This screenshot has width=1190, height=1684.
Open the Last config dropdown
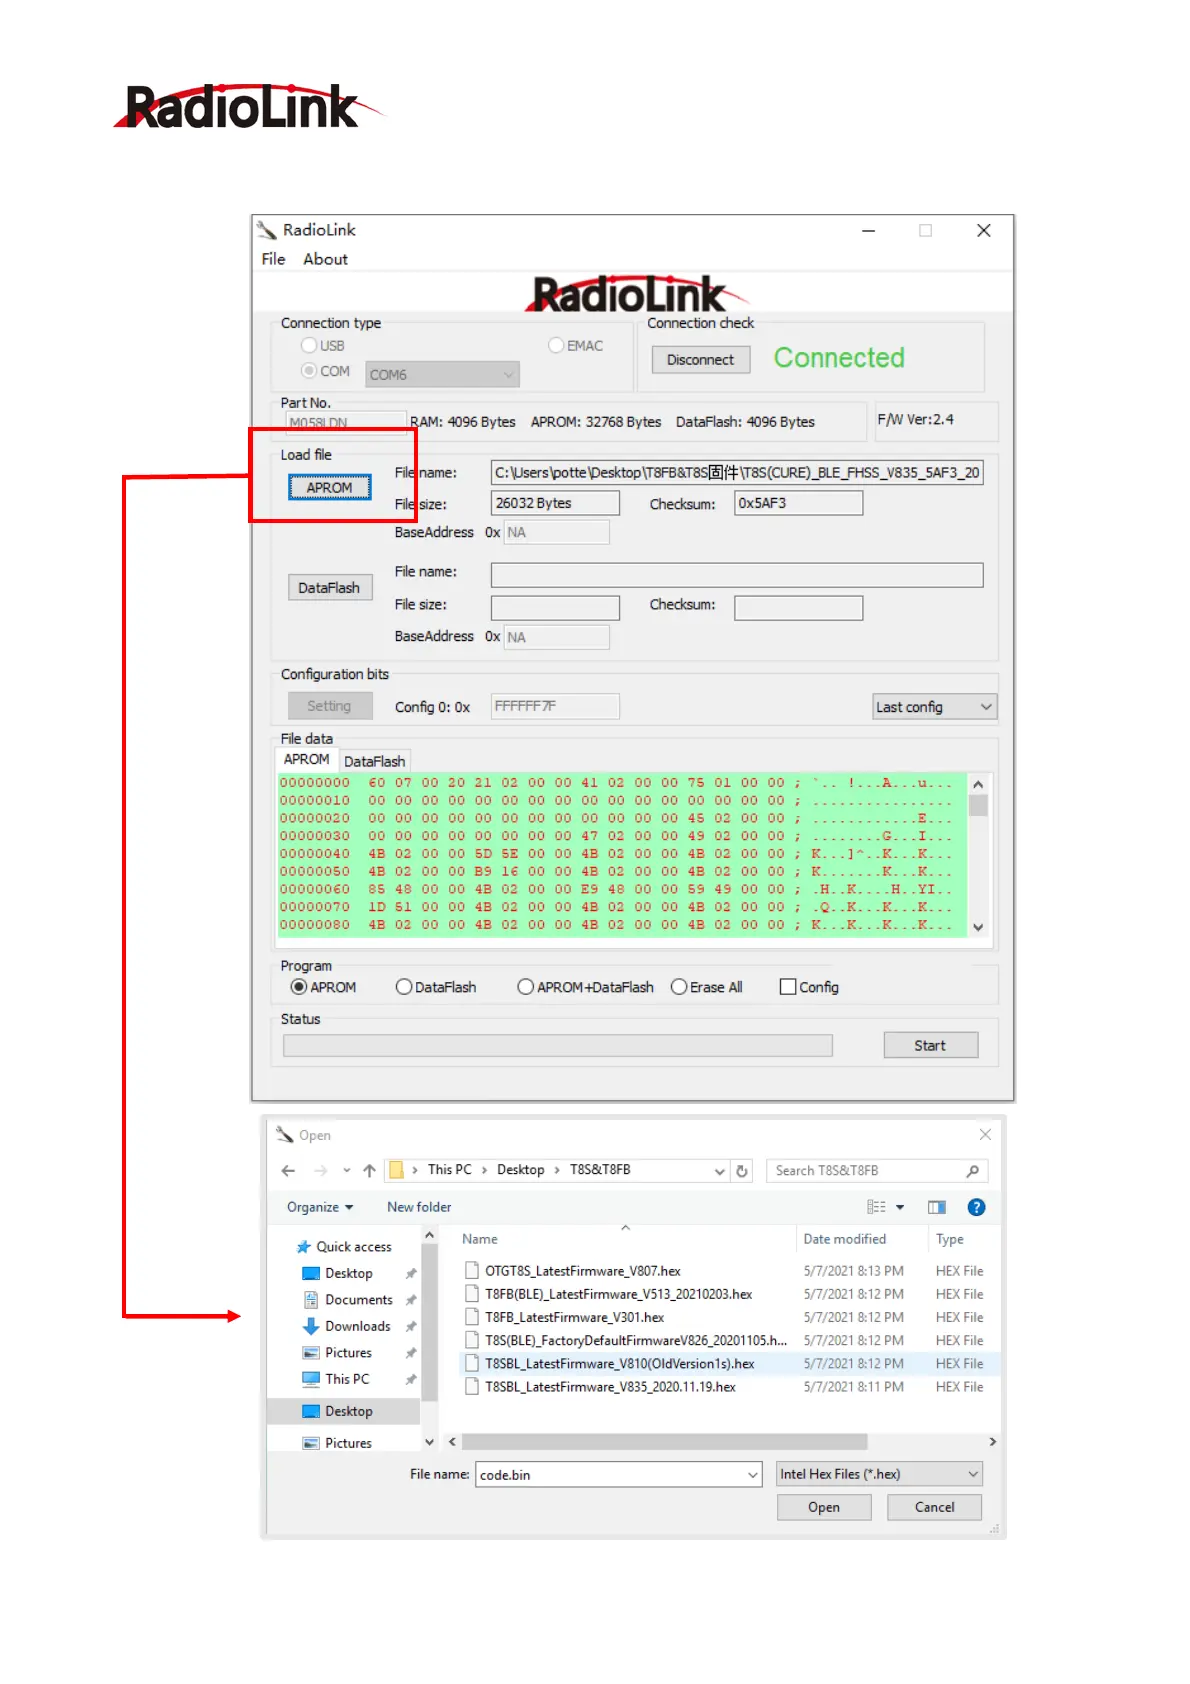[x=934, y=707]
